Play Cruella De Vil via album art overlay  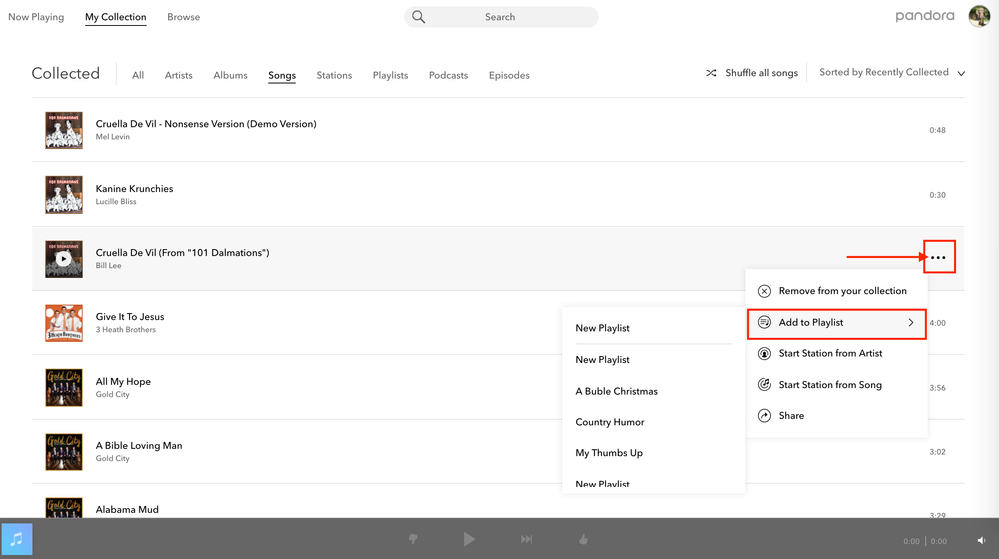click(64, 258)
